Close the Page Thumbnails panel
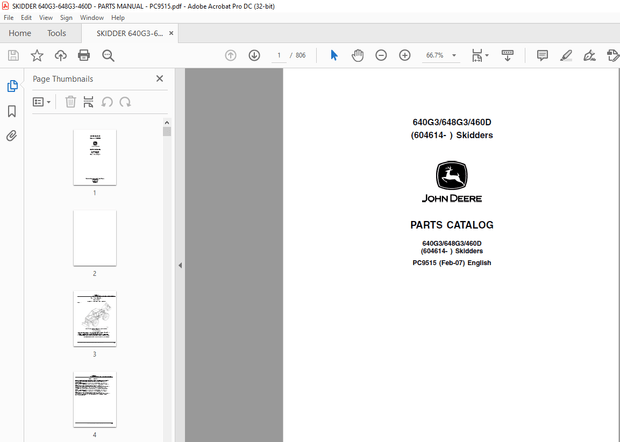Viewport: 620px width, 442px height. (159, 79)
